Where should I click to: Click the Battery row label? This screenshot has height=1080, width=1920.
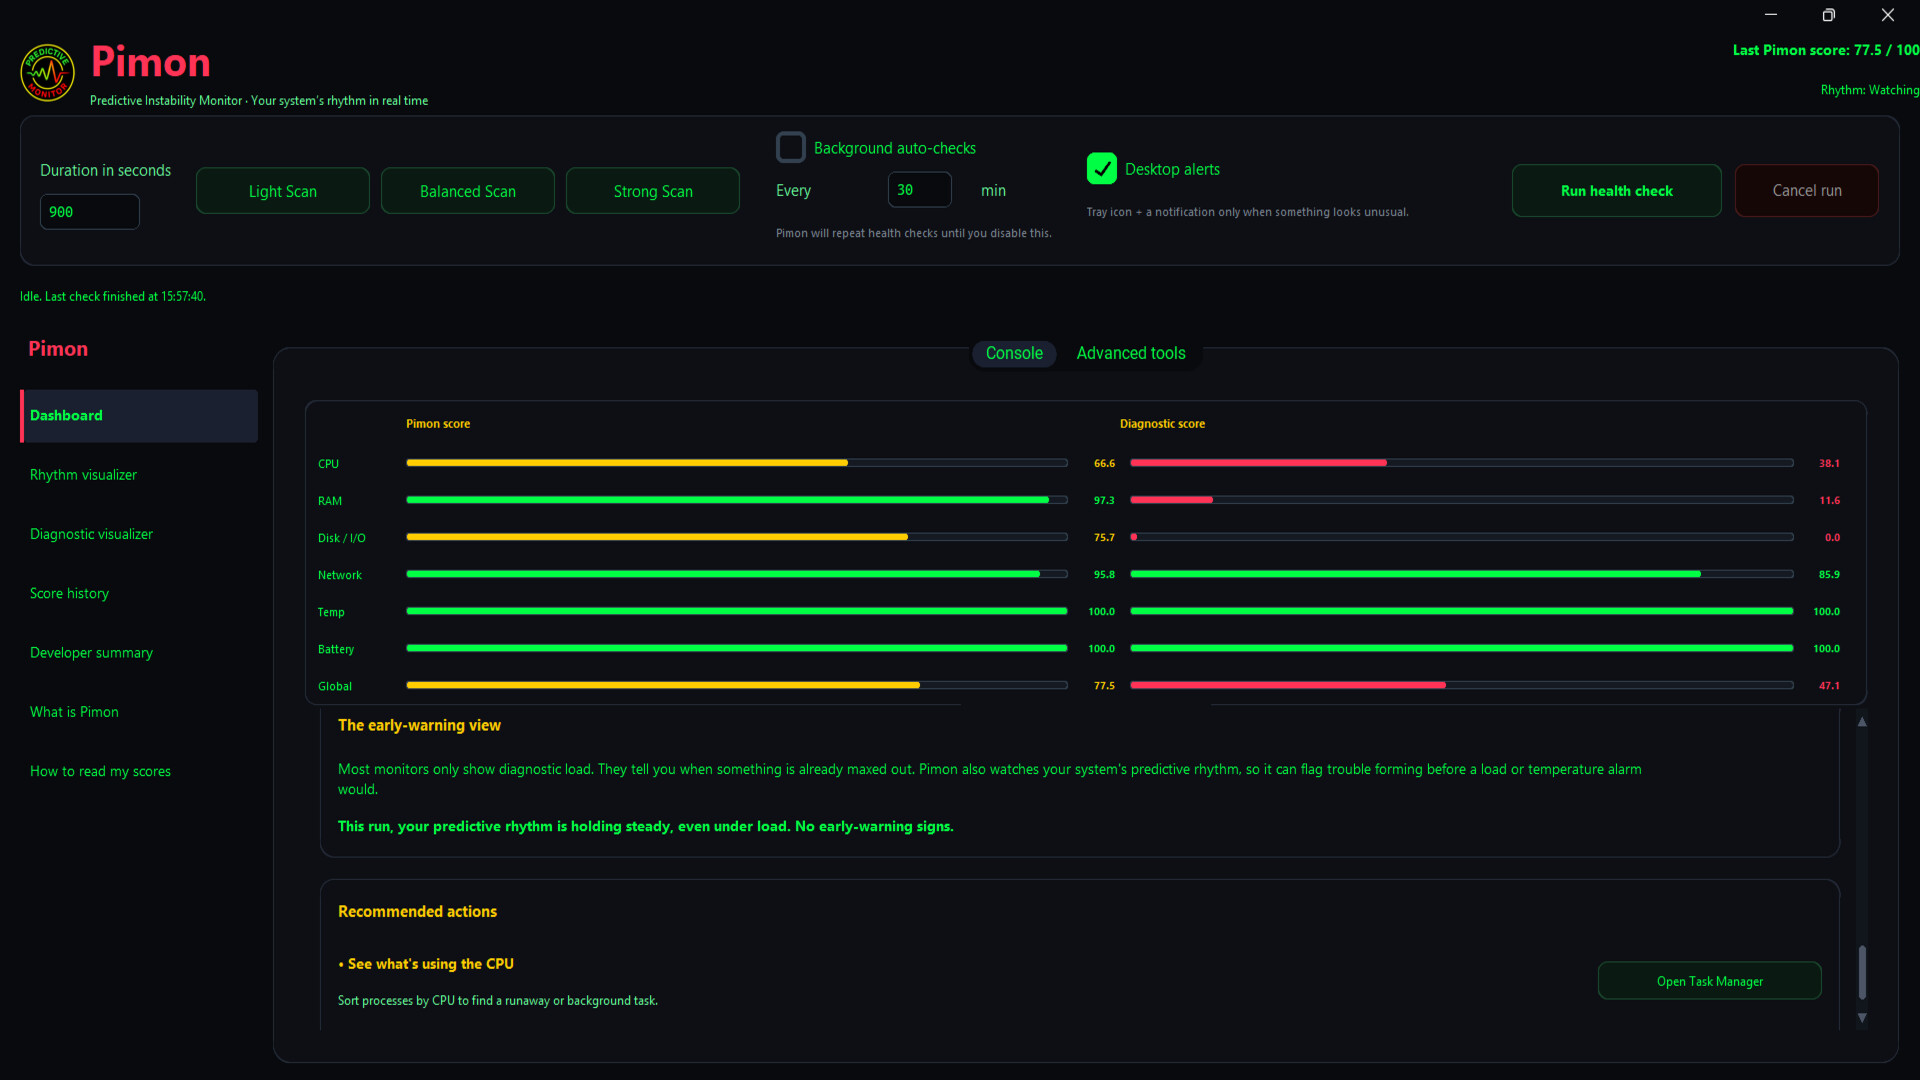(336, 649)
